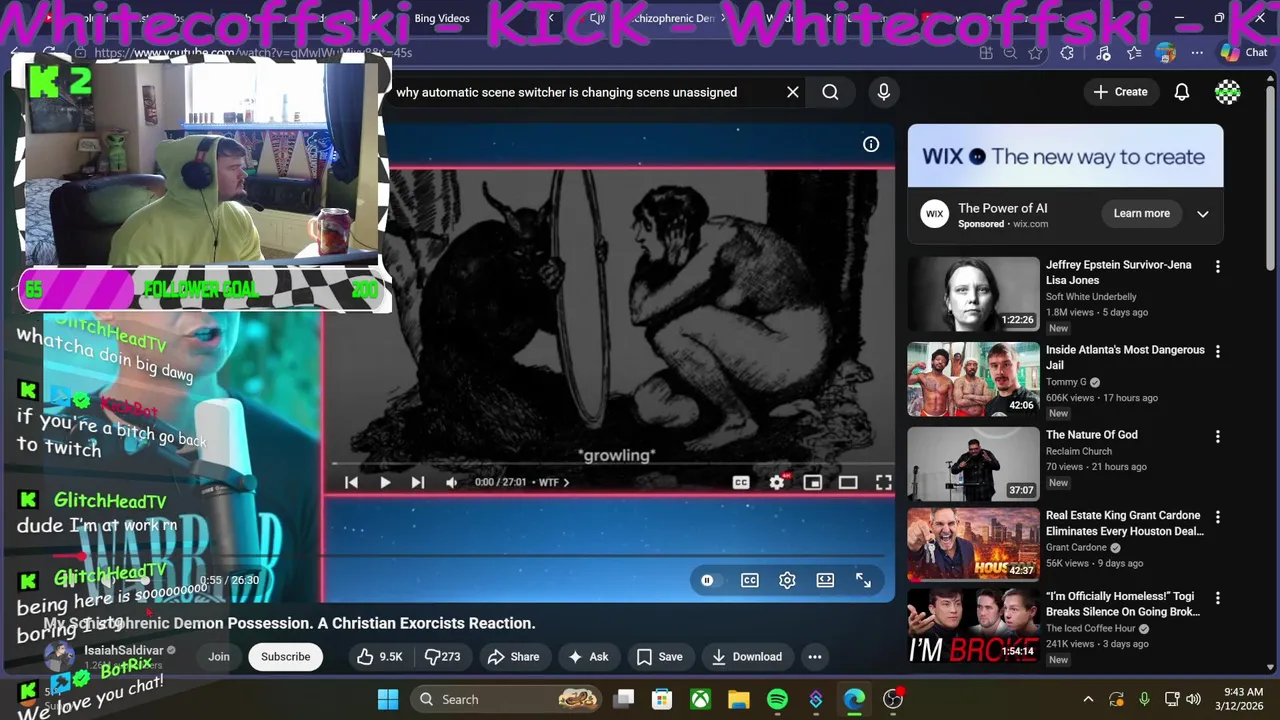
Task: Enter full screen on main player
Action: click(884, 482)
